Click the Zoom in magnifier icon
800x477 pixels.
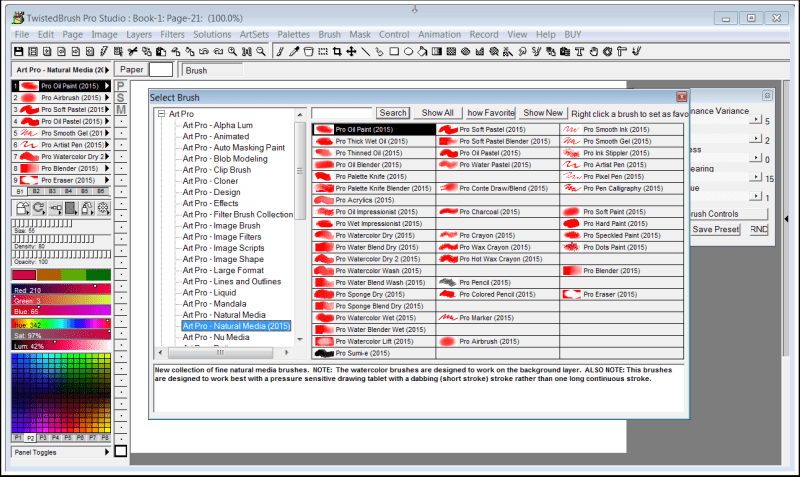point(233,51)
